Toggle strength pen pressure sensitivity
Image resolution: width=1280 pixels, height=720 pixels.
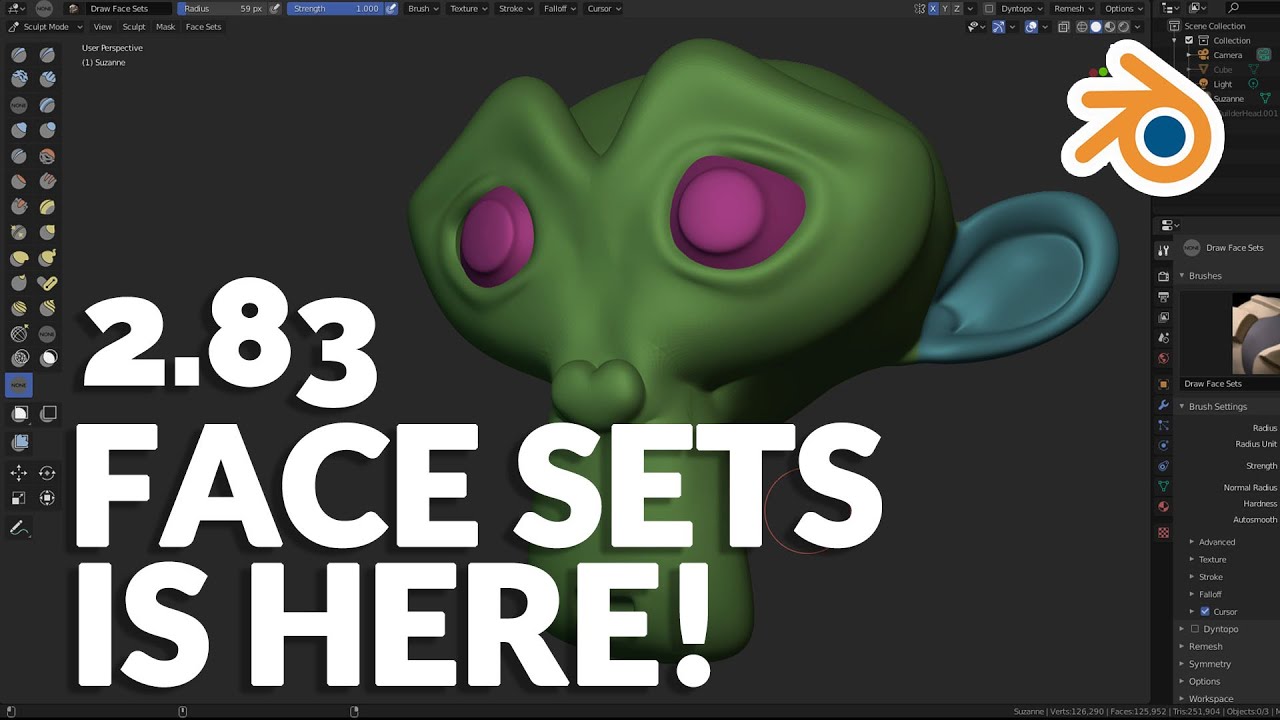[391, 8]
